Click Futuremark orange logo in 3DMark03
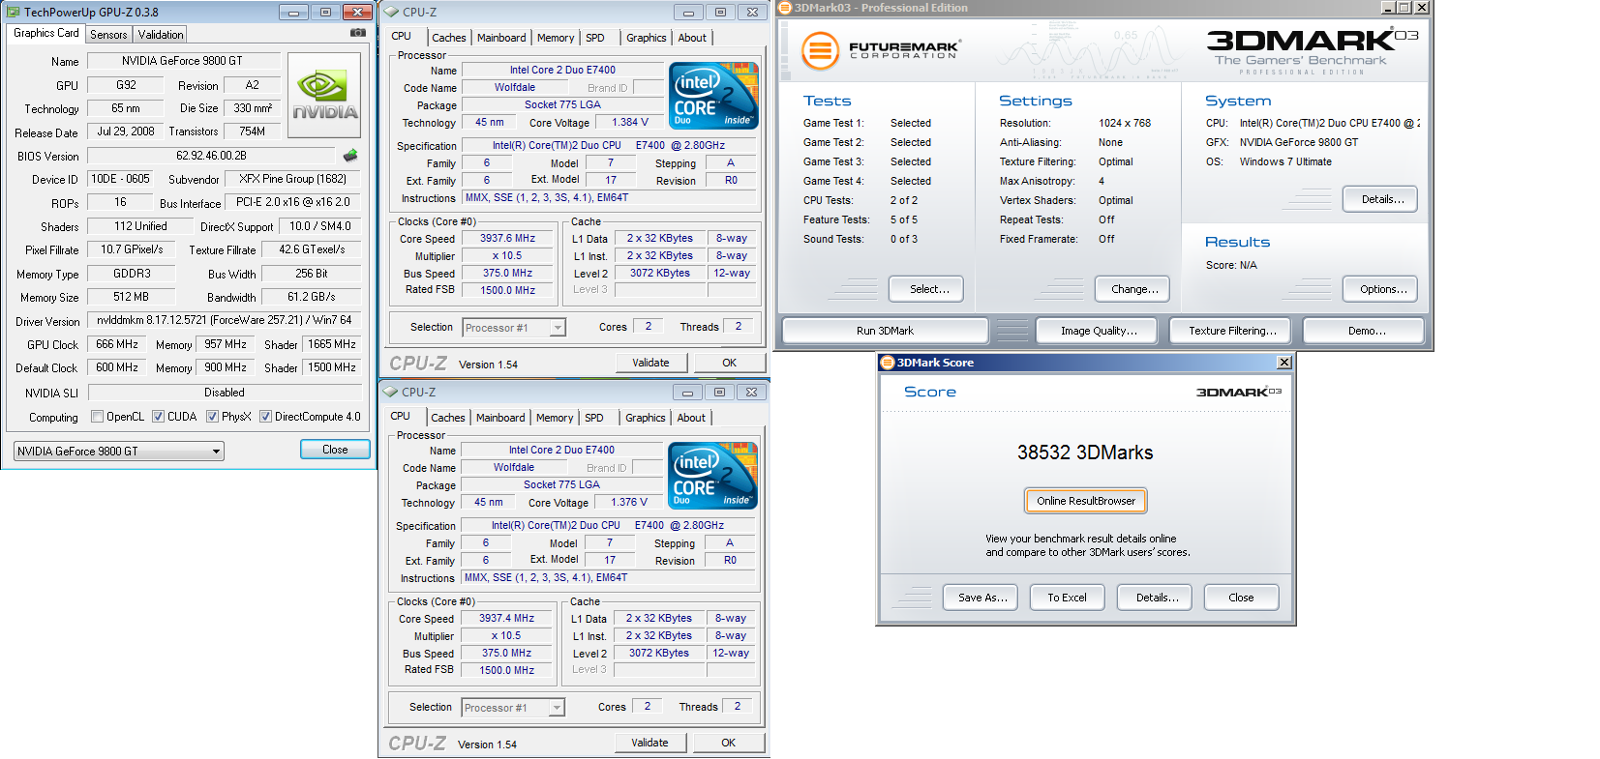This screenshot has width=1600, height=759. (x=819, y=49)
